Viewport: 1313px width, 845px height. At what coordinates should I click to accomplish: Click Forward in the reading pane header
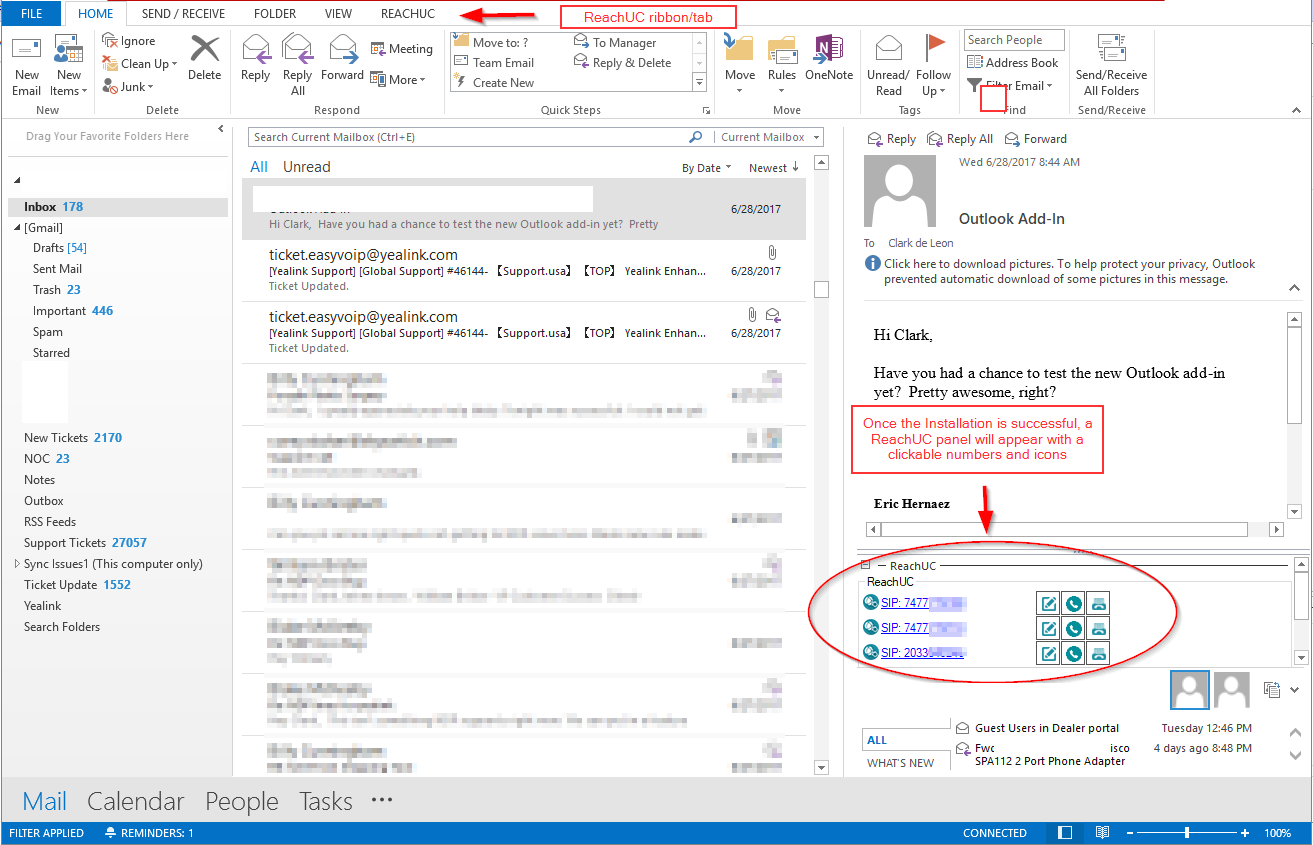pyautogui.click(x=1035, y=139)
